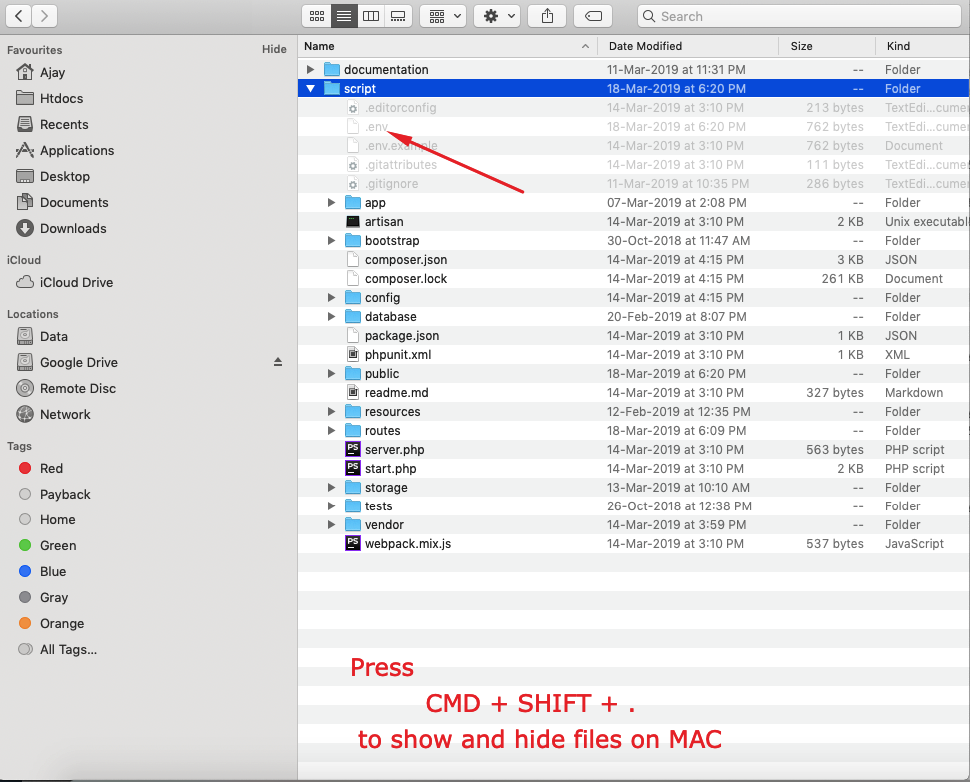This screenshot has width=970, height=782.
Task: Hide the Favourites sidebar section
Action: [x=274, y=49]
